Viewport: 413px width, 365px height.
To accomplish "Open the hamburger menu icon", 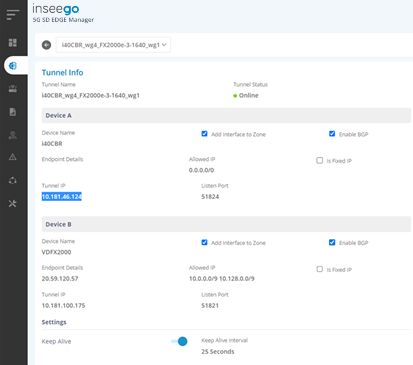I will [x=13, y=15].
